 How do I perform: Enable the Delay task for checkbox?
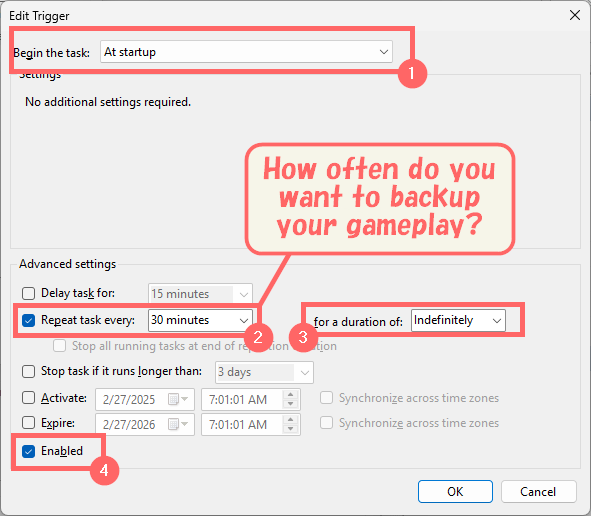tap(28, 293)
